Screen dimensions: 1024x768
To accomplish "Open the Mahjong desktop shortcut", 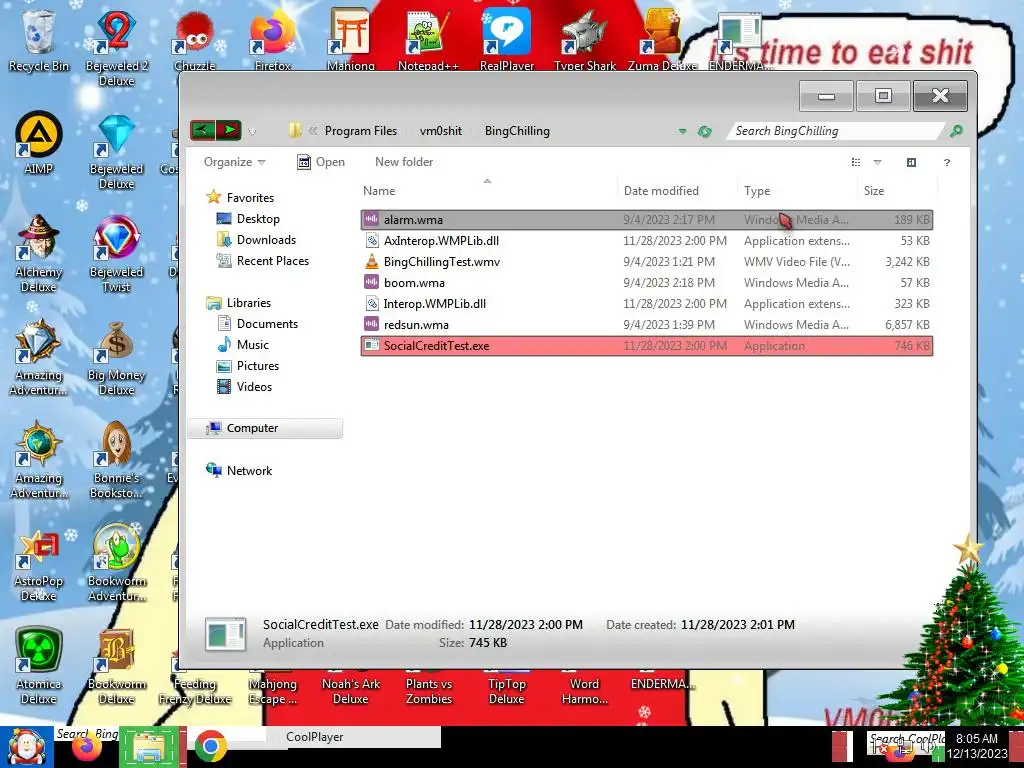I will point(351,40).
